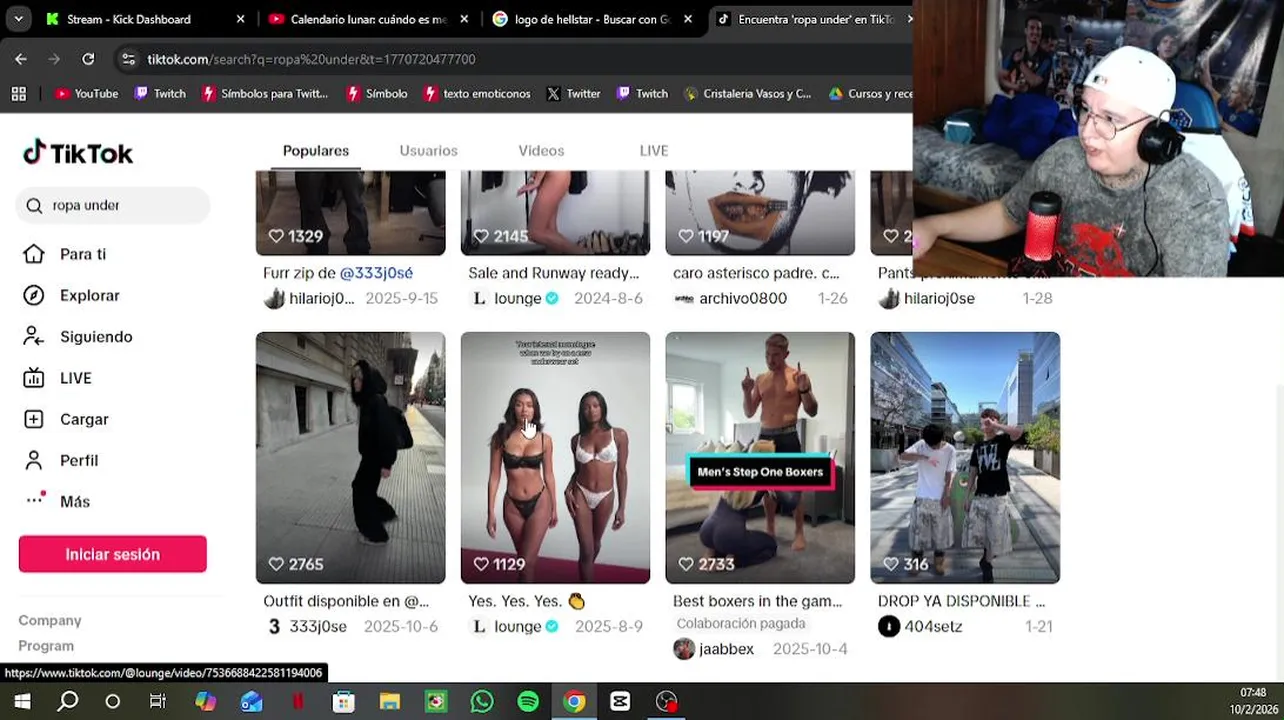
Task: Open the @333j0sé mention link
Action: click(x=376, y=273)
